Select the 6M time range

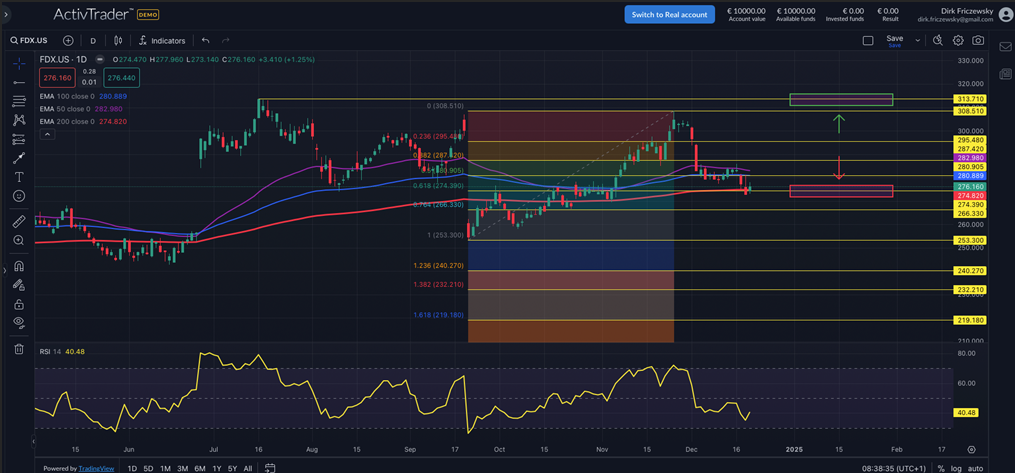coord(200,468)
